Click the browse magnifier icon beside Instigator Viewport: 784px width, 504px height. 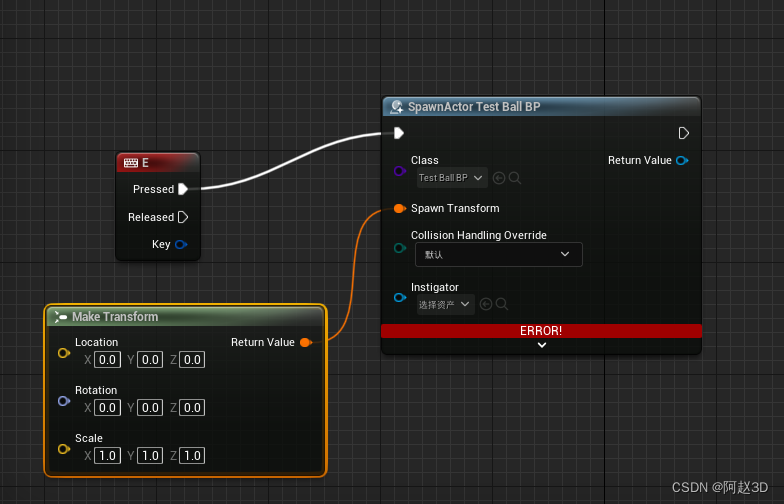502,304
